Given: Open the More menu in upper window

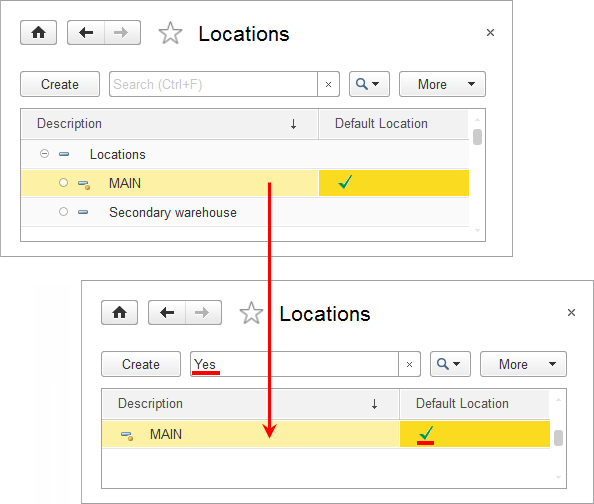Looking at the screenshot, I should coord(442,84).
